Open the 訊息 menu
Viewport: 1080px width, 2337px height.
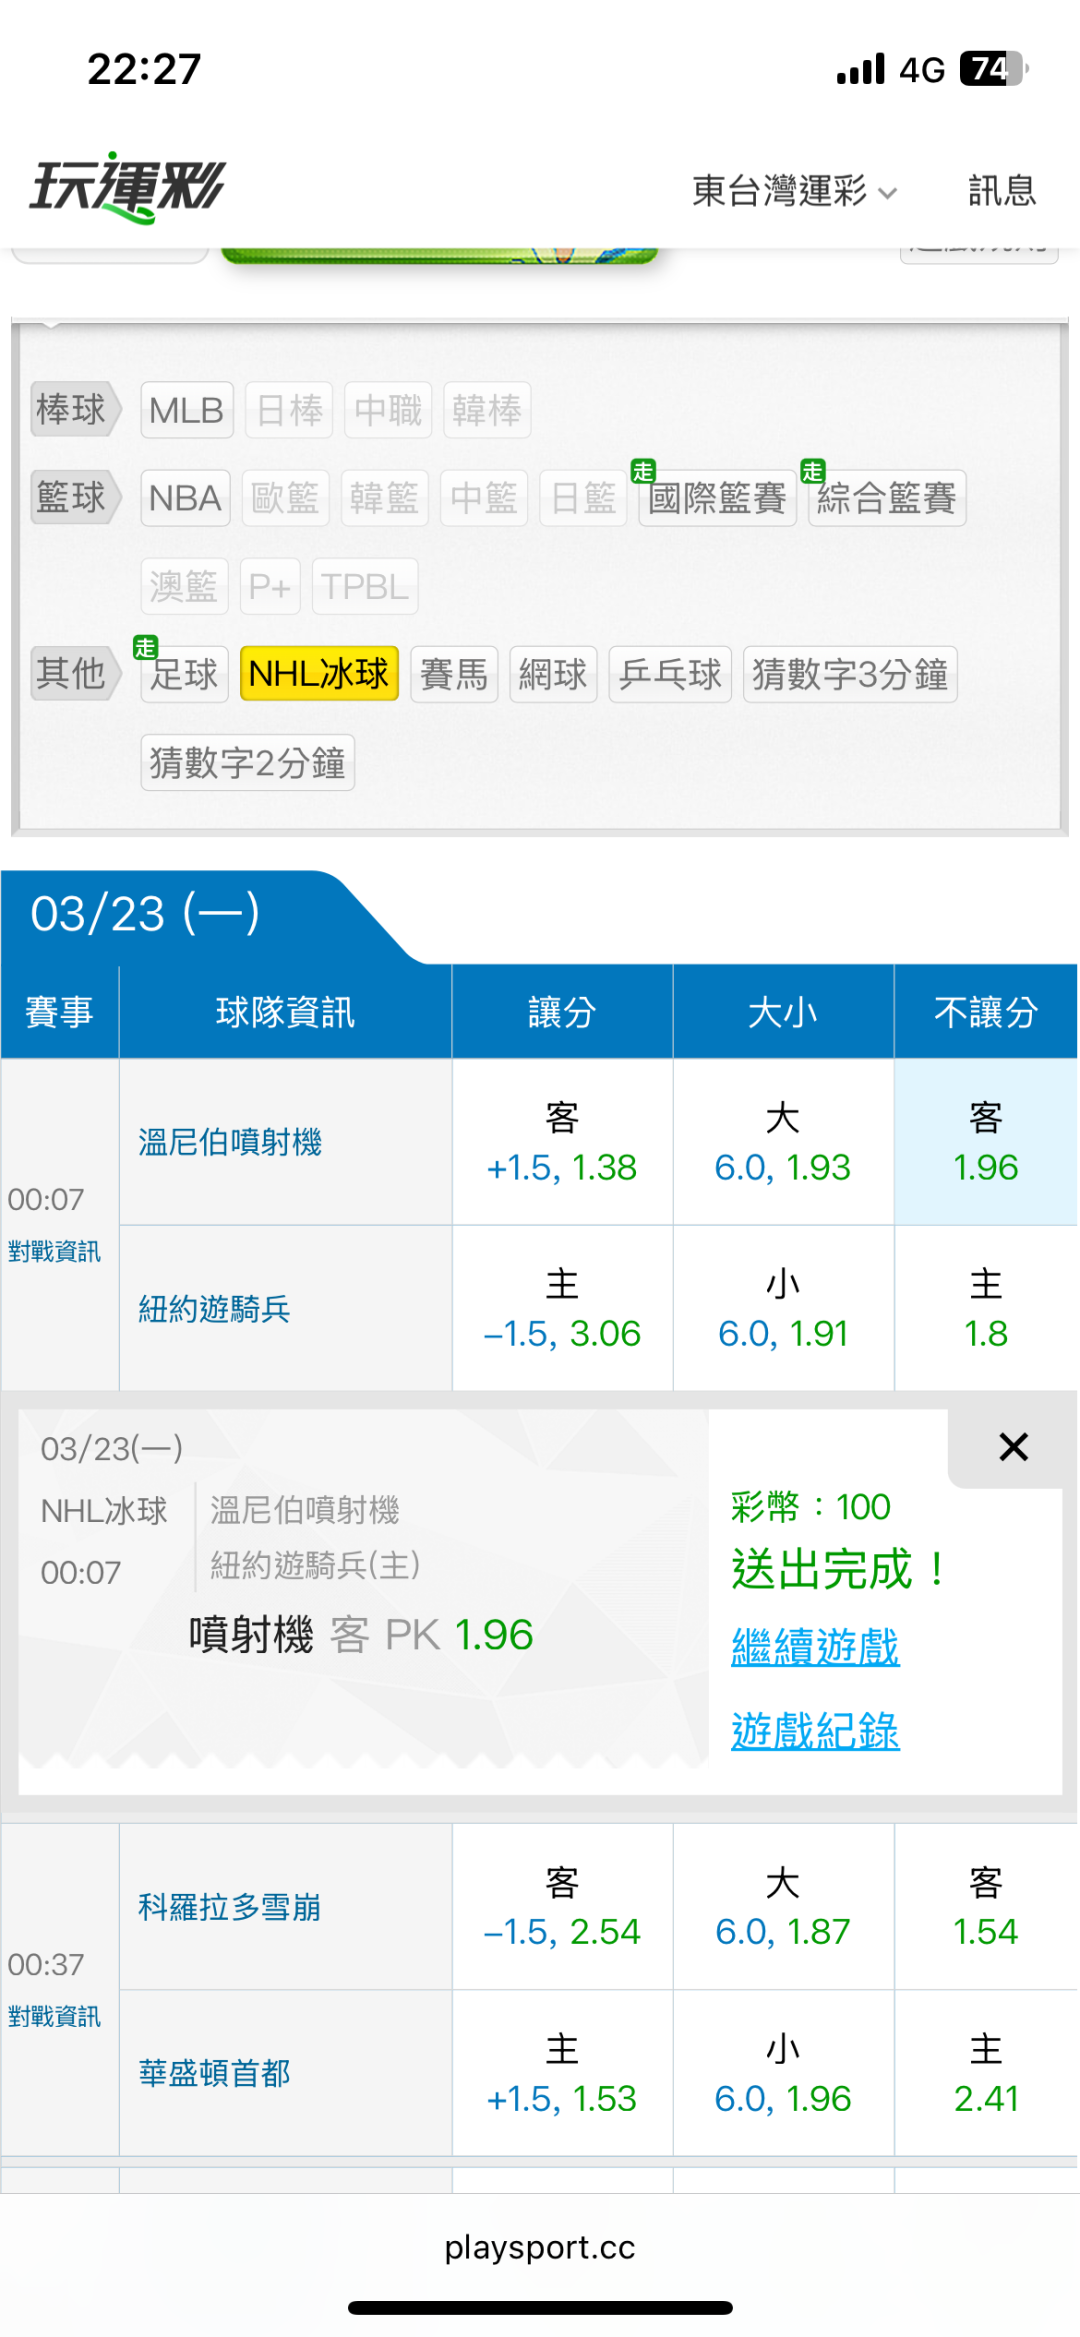point(1001,190)
